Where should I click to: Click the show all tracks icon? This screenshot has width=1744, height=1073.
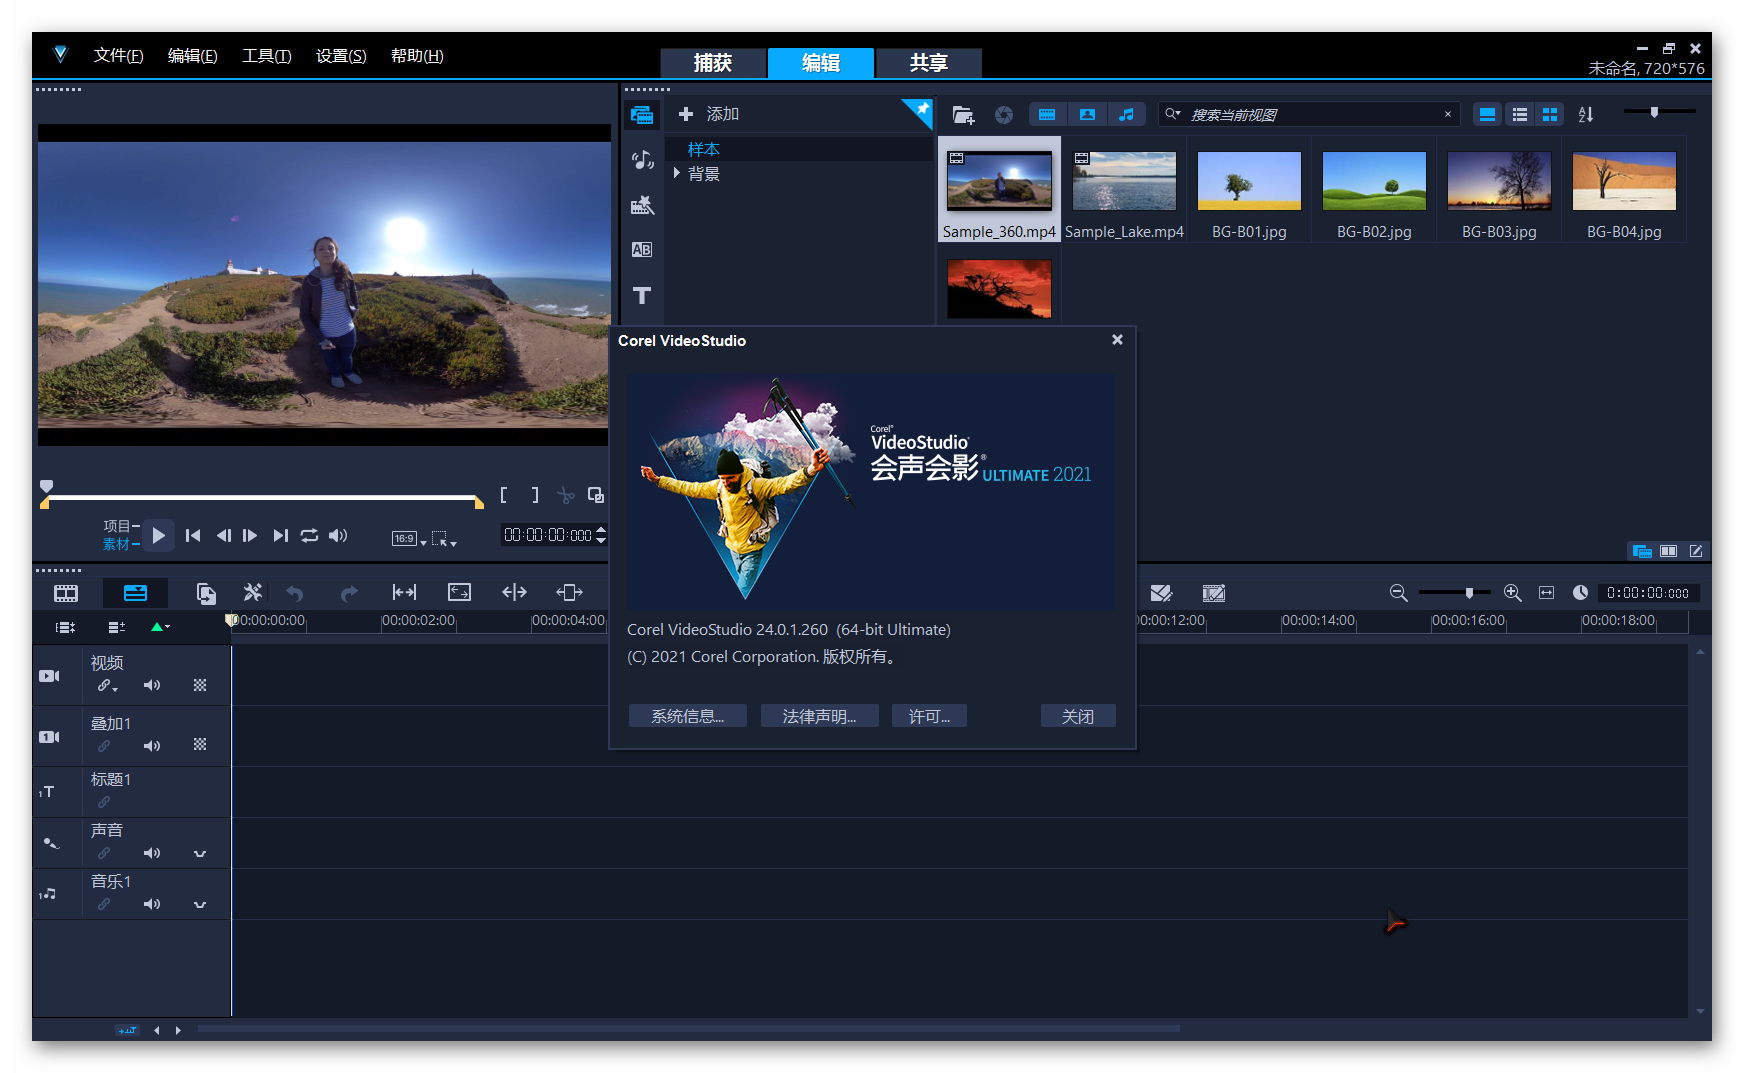tap(65, 627)
